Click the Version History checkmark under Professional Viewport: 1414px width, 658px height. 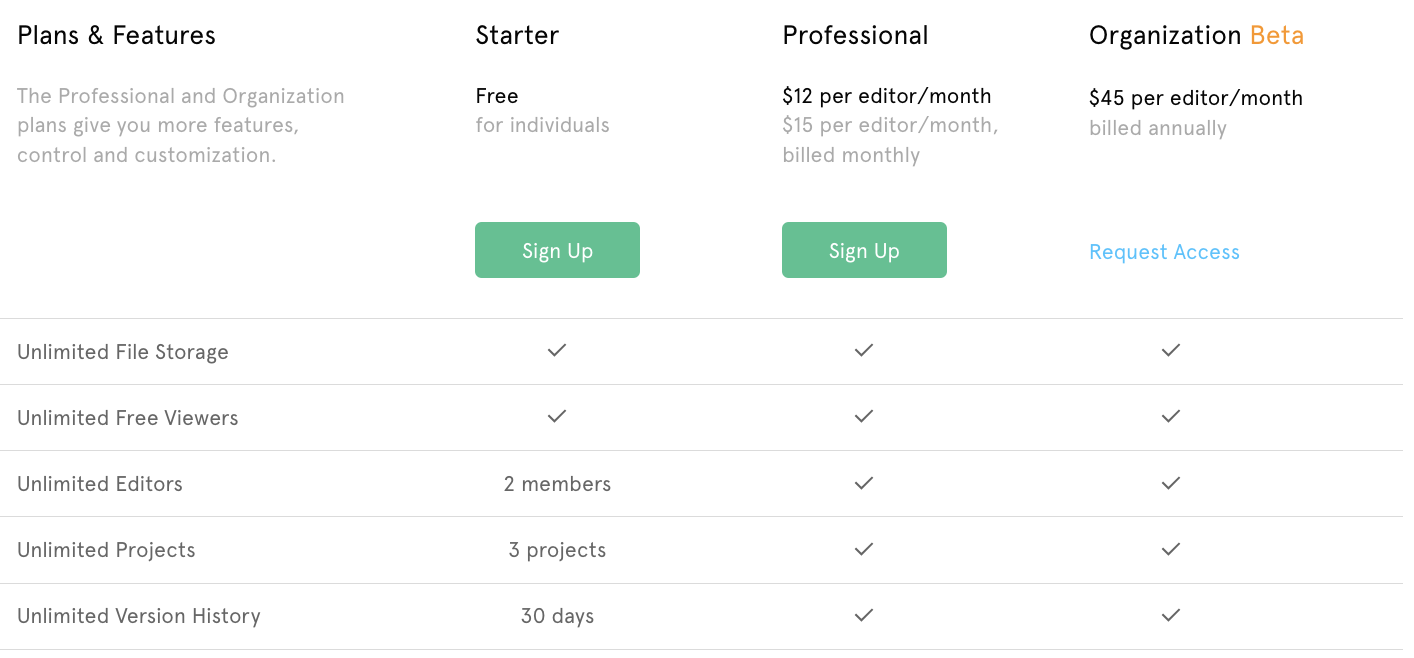(864, 615)
